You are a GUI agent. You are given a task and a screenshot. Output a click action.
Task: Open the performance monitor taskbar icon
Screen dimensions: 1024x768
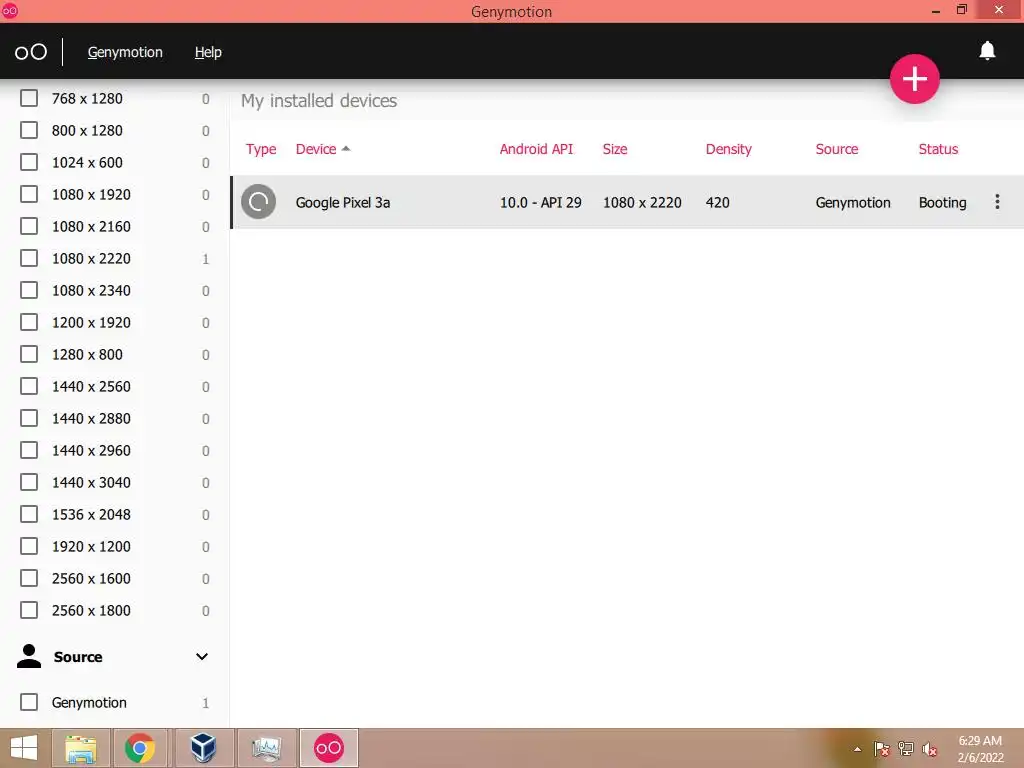tap(266, 748)
